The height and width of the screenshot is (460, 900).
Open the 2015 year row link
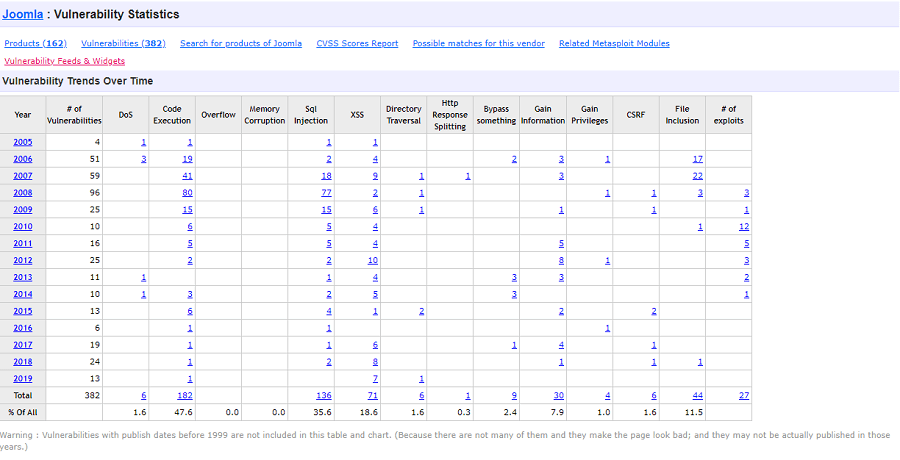(x=23, y=311)
